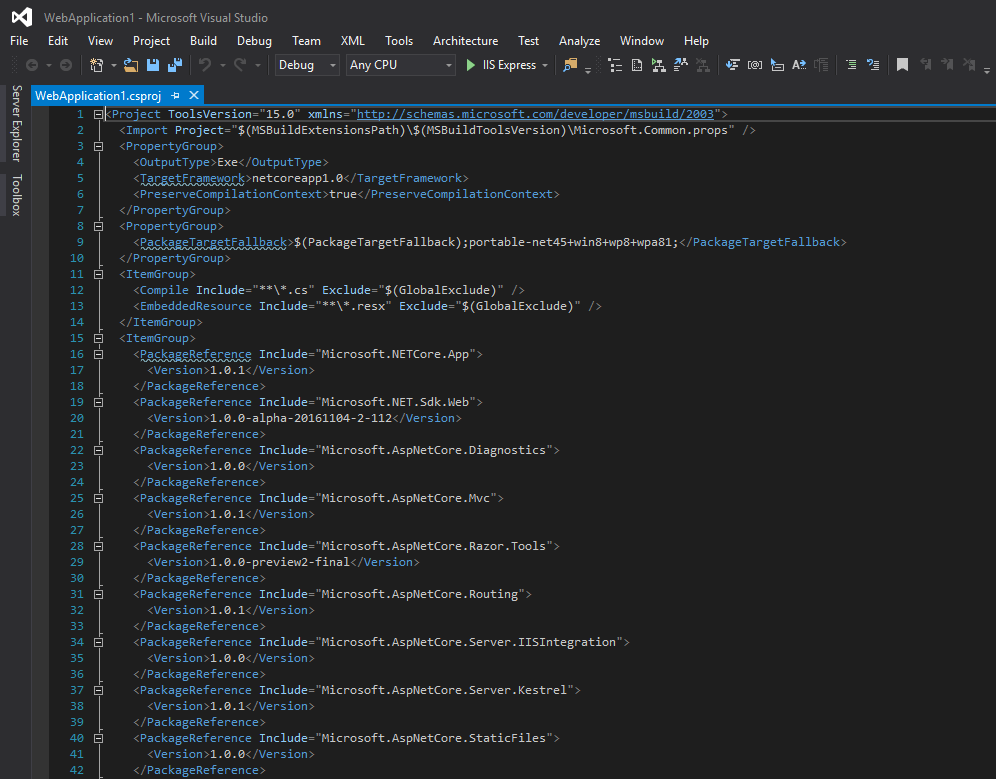Collapse the PropertyGroup on line 8

(x=98, y=226)
